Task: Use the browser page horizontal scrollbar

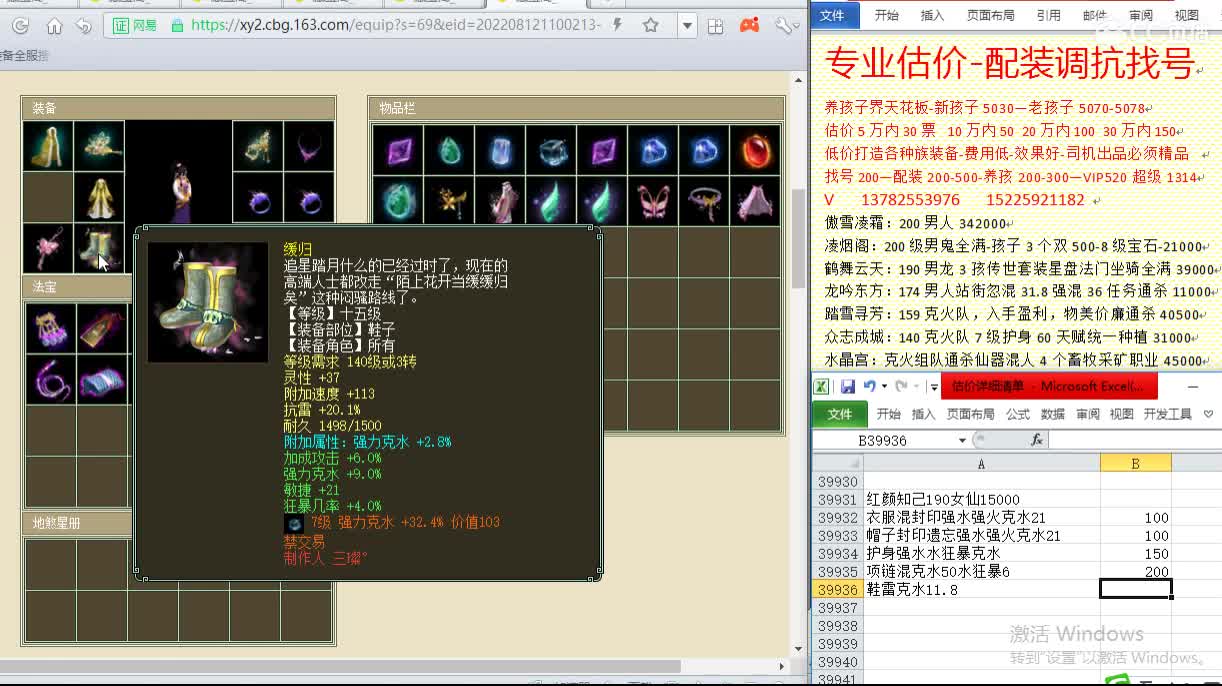Action: tap(340, 666)
